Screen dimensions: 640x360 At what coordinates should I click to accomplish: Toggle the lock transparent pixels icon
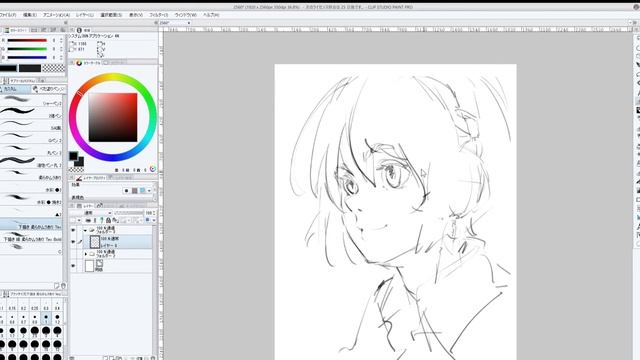[x=116, y=220]
